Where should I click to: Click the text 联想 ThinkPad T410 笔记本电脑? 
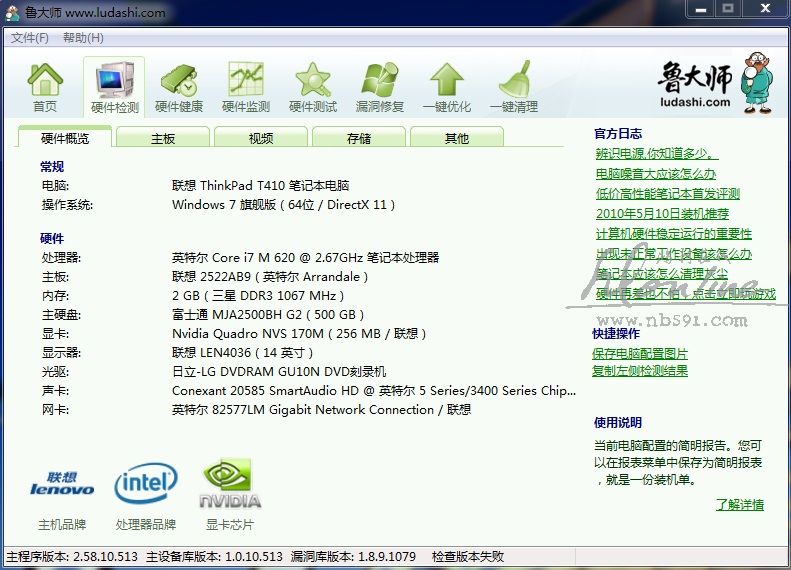(260, 186)
